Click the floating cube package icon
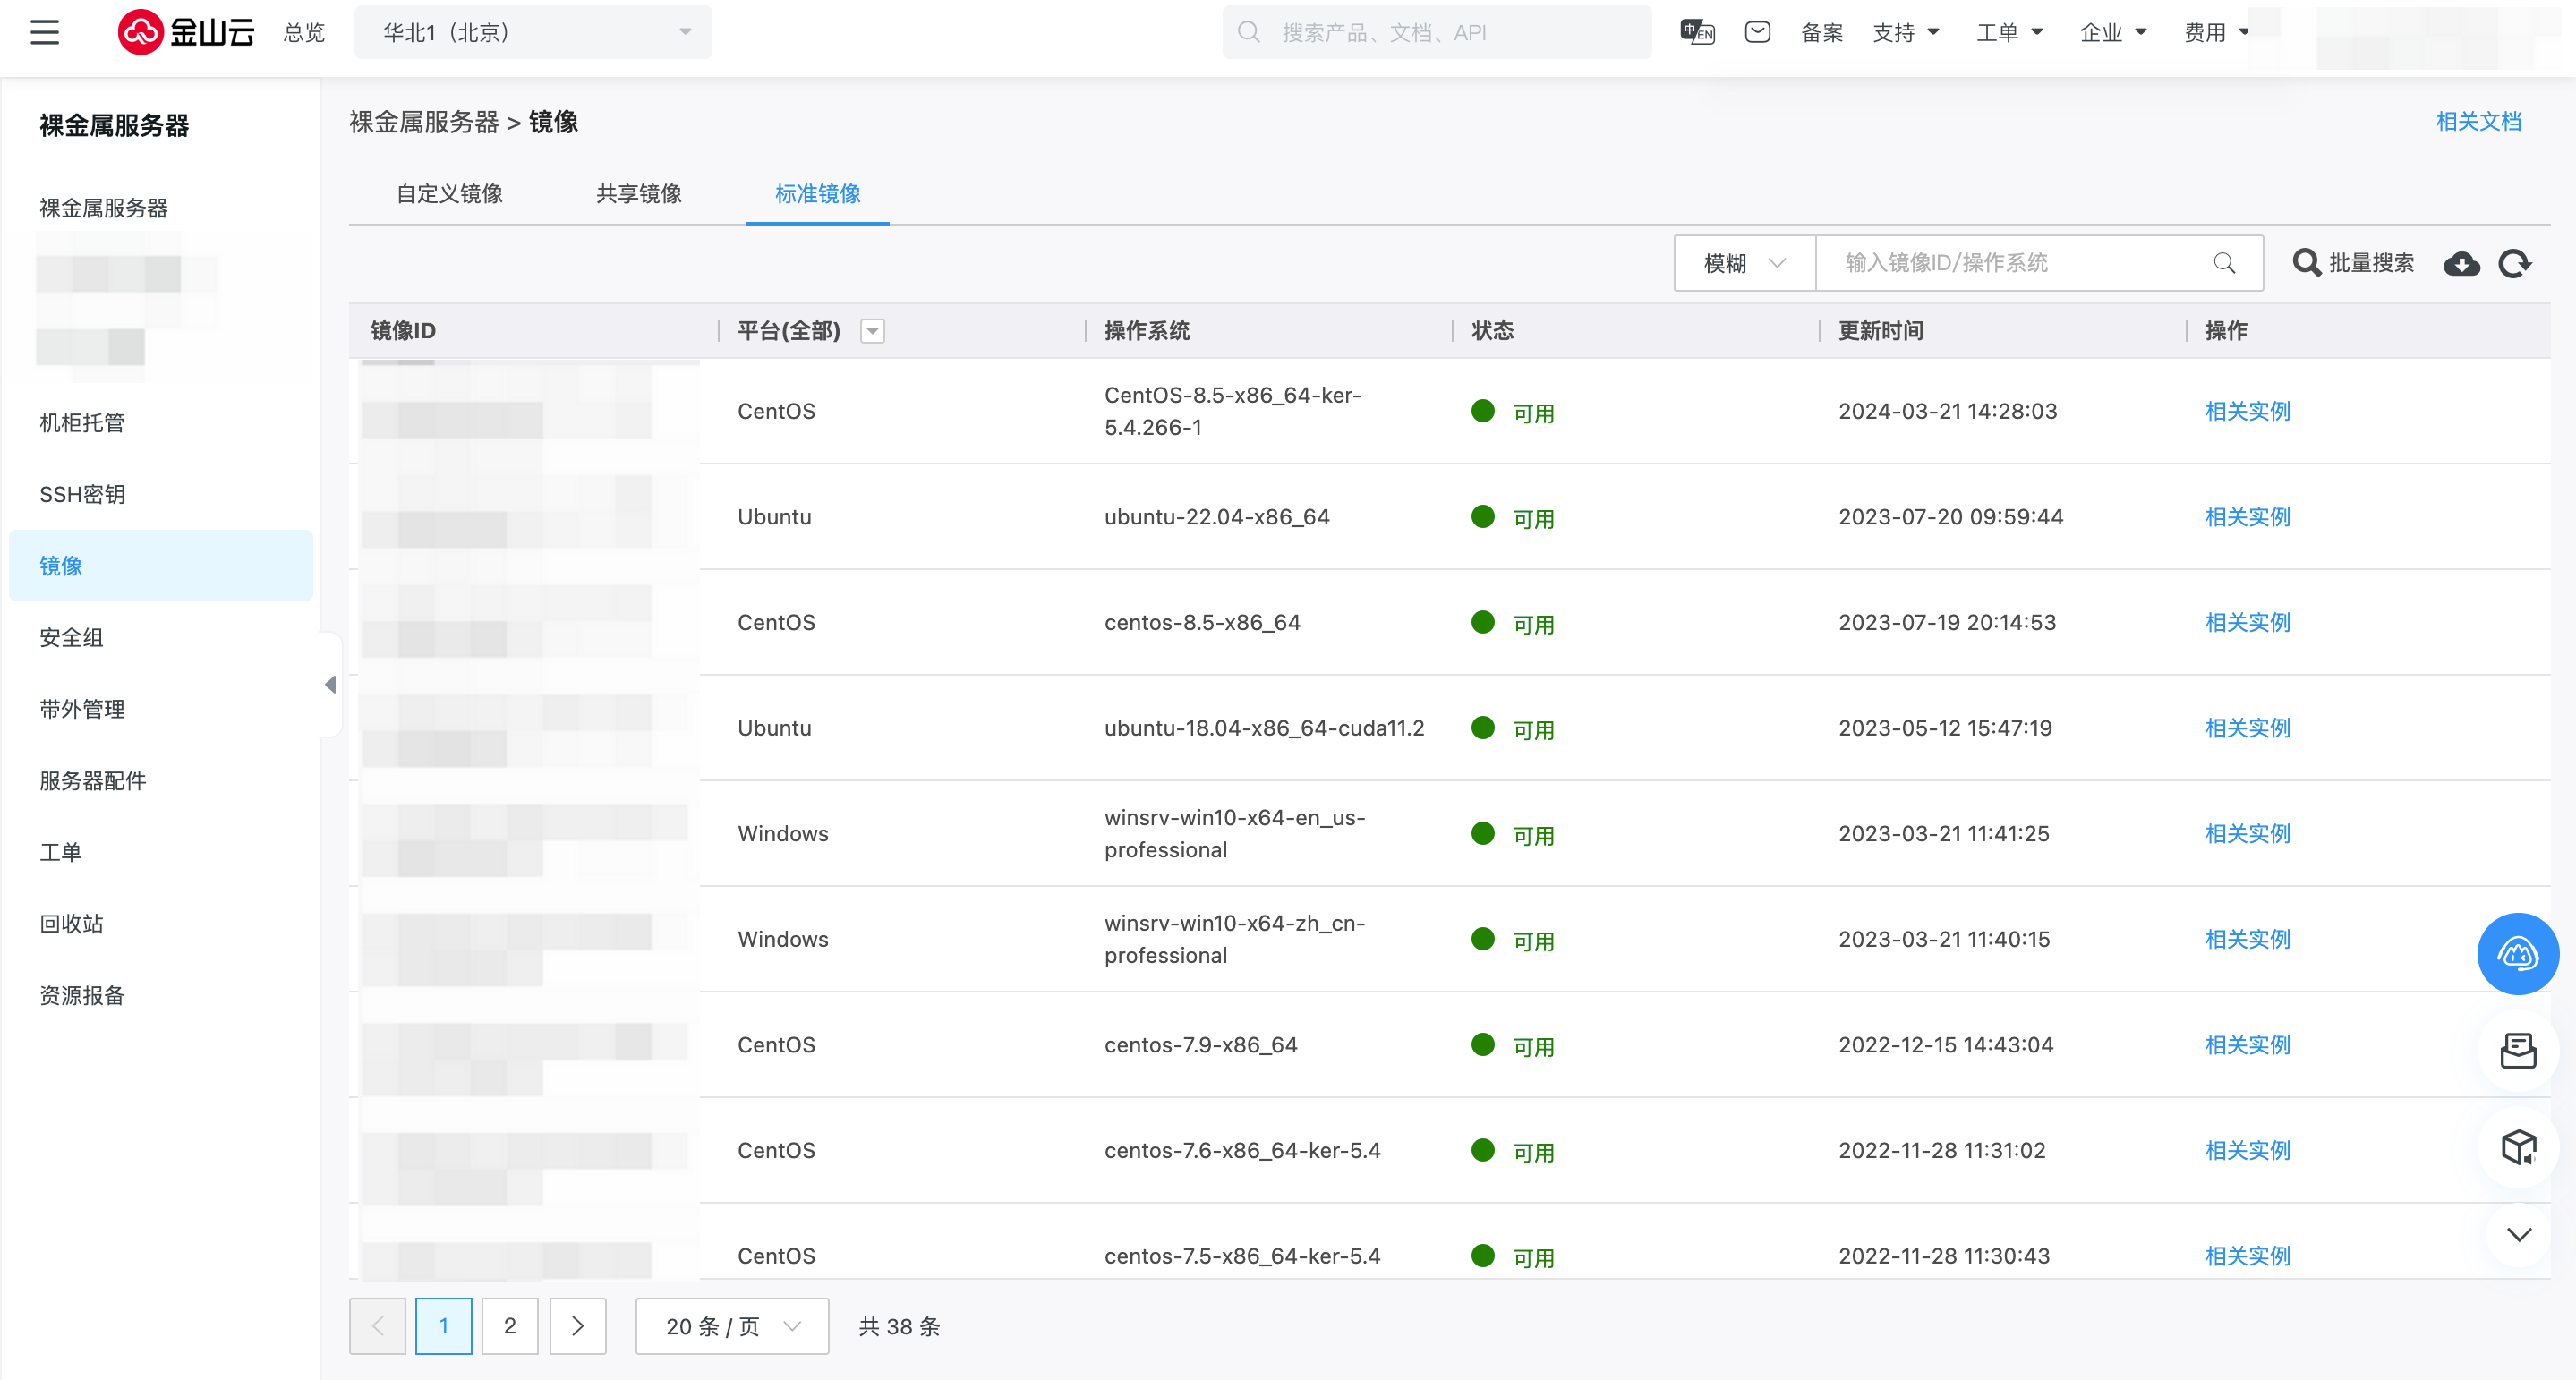Screen dimensions: 2576x1380 [x=2517, y=1147]
